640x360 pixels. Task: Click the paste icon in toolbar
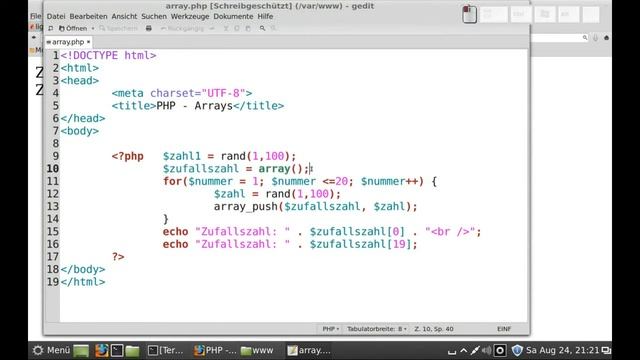pyautogui.click(x=248, y=29)
